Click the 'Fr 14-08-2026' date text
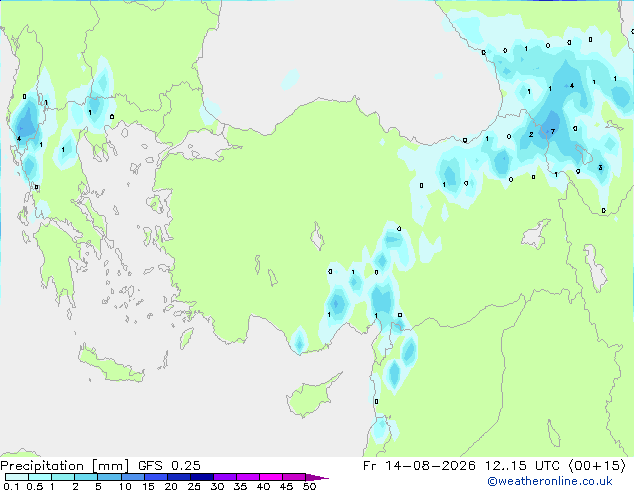 coord(419,466)
